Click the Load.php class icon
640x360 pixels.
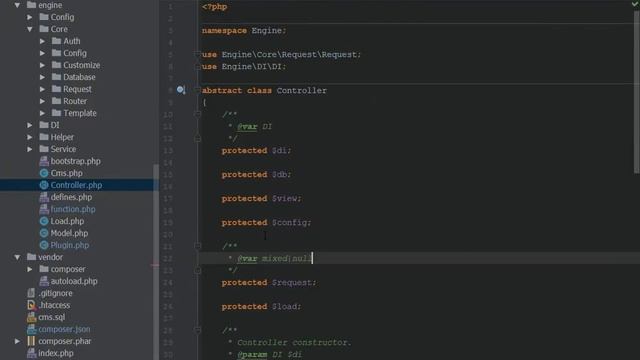[44, 221]
